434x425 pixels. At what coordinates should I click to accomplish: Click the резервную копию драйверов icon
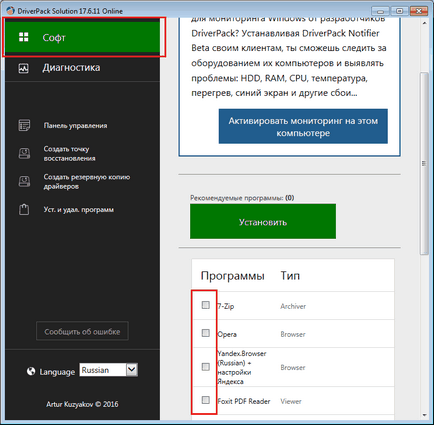[x=24, y=181]
